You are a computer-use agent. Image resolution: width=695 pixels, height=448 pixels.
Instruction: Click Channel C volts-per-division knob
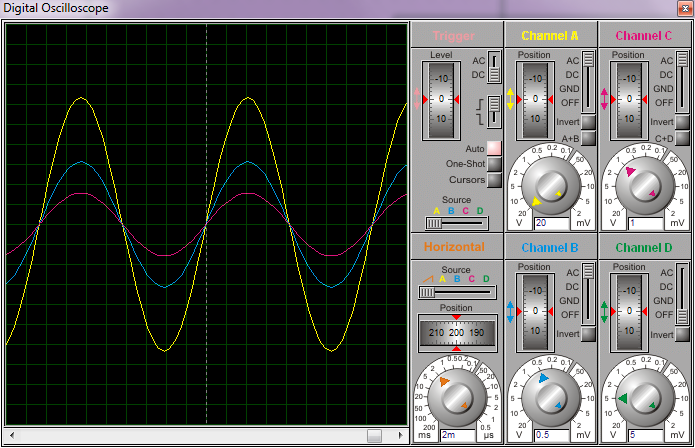point(645,185)
